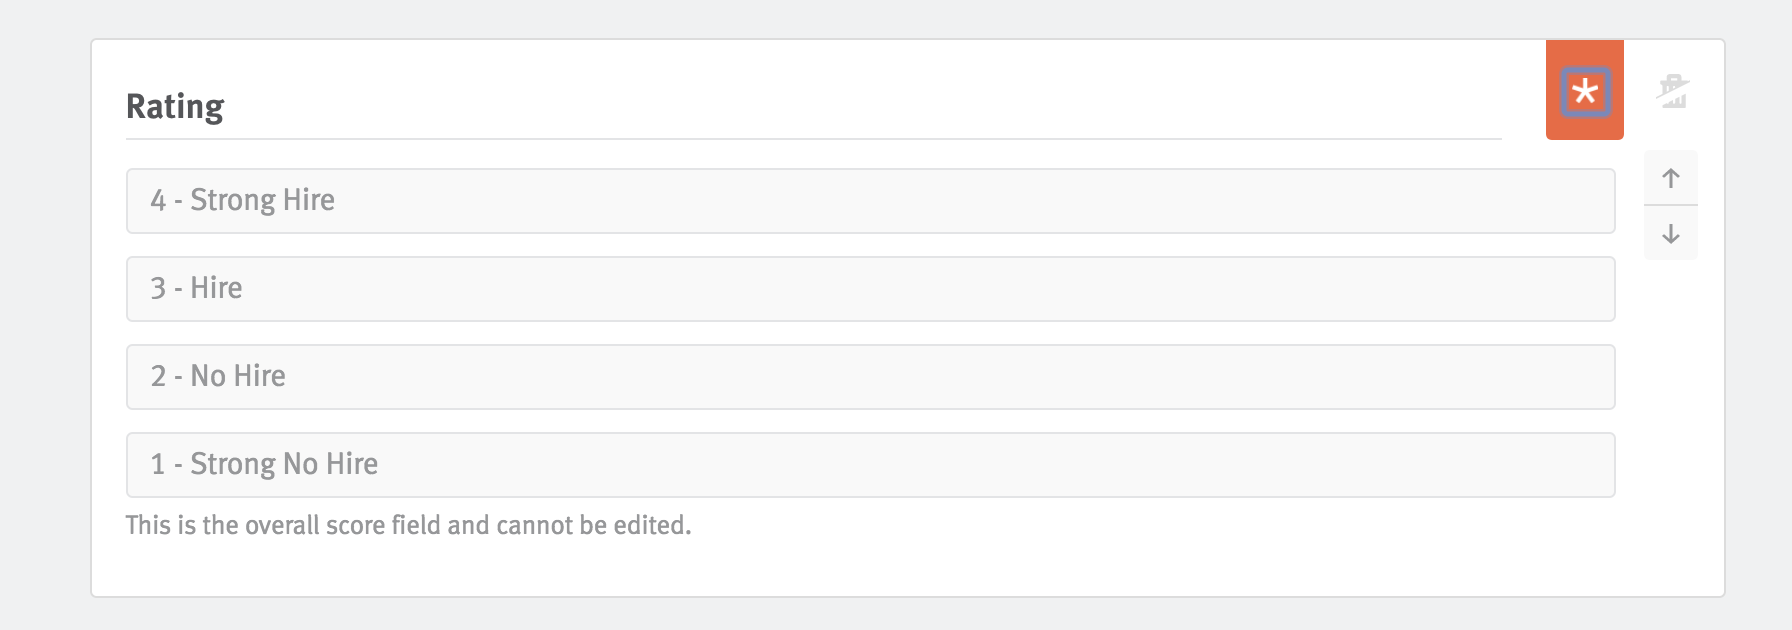The height and width of the screenshot is (630, 1792).
Task: Move the Rating field down using the arrow
Action: [x=1671, y=234]
